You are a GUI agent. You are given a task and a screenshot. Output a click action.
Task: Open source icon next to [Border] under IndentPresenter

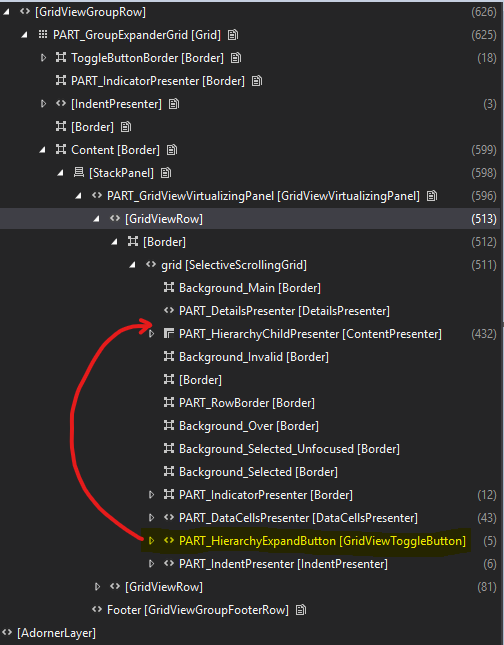pyautogui.click(x=126, y=127)
